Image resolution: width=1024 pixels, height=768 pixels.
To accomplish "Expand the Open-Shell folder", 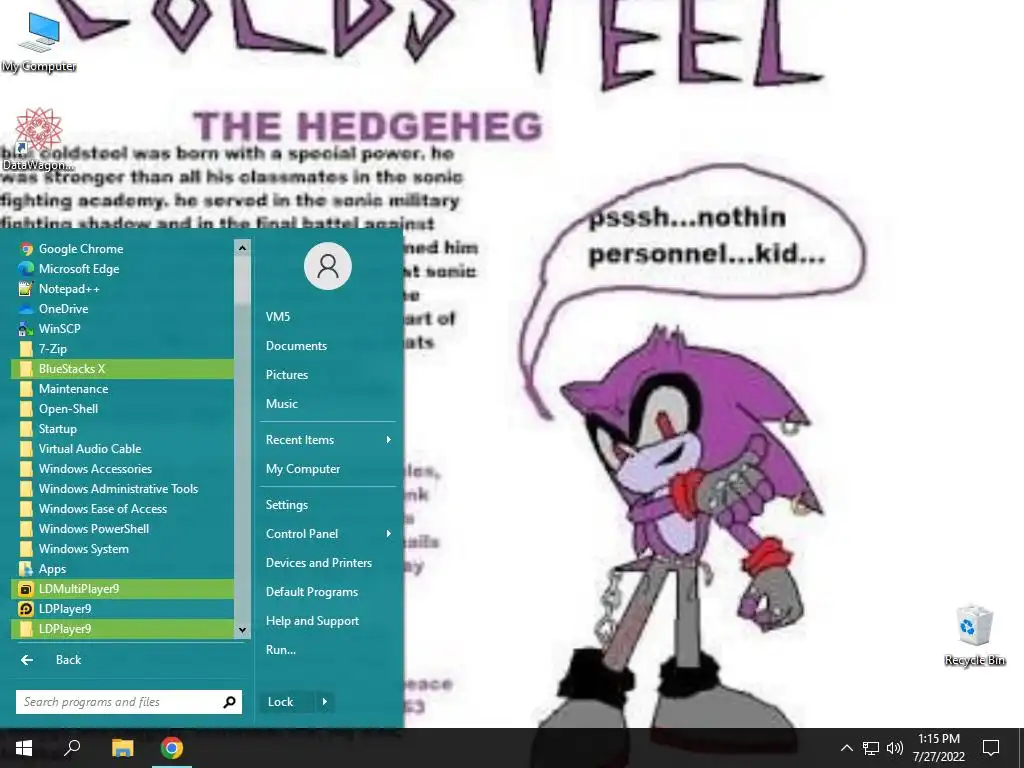I will (x=122, y=409).
